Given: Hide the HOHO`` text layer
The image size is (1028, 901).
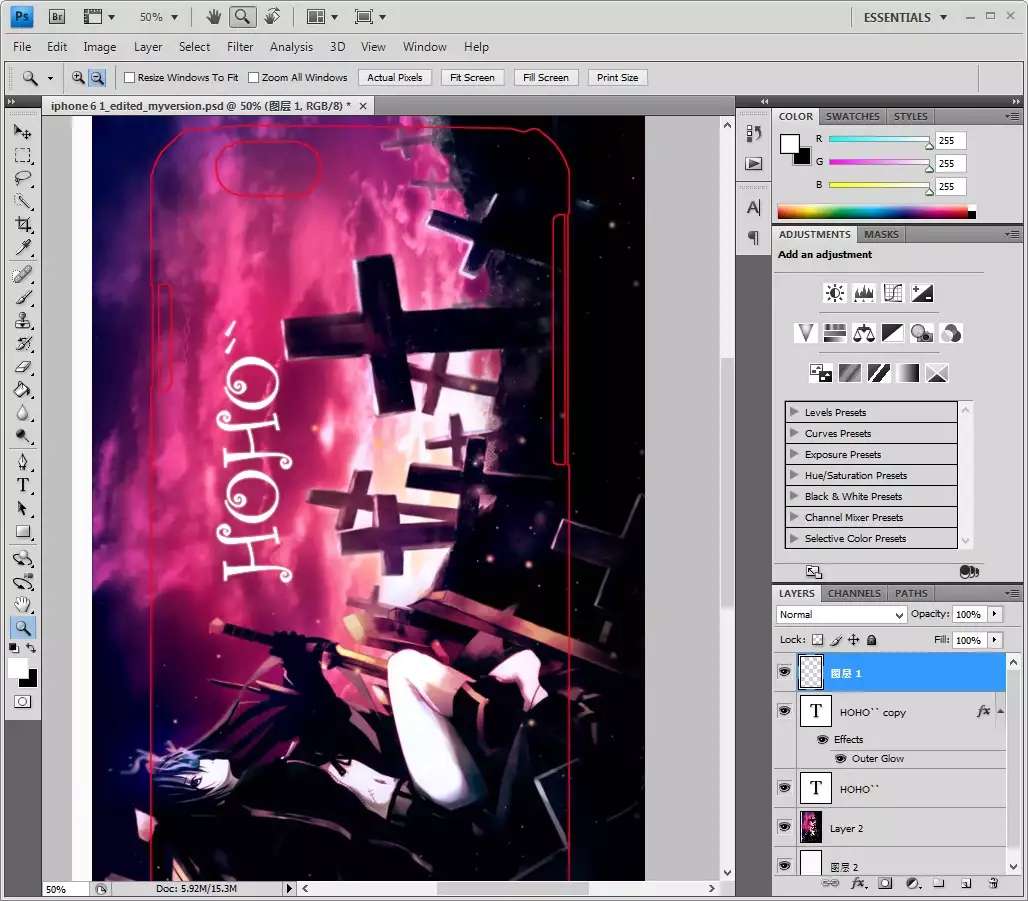Looking at the screenshot, I should click(x=784, y=788).
